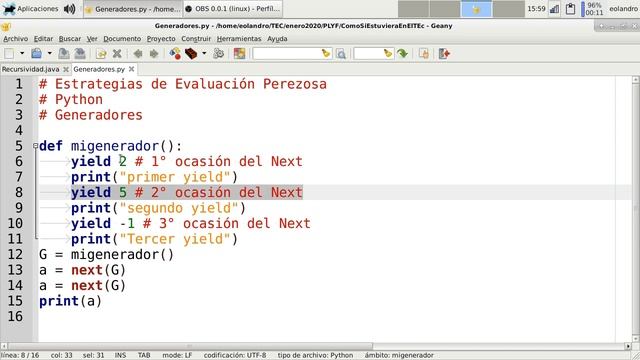Select the Generadores.py document tab
This screenshot has width=640, height=360.
pyautogui.click(x=99, y=69)
